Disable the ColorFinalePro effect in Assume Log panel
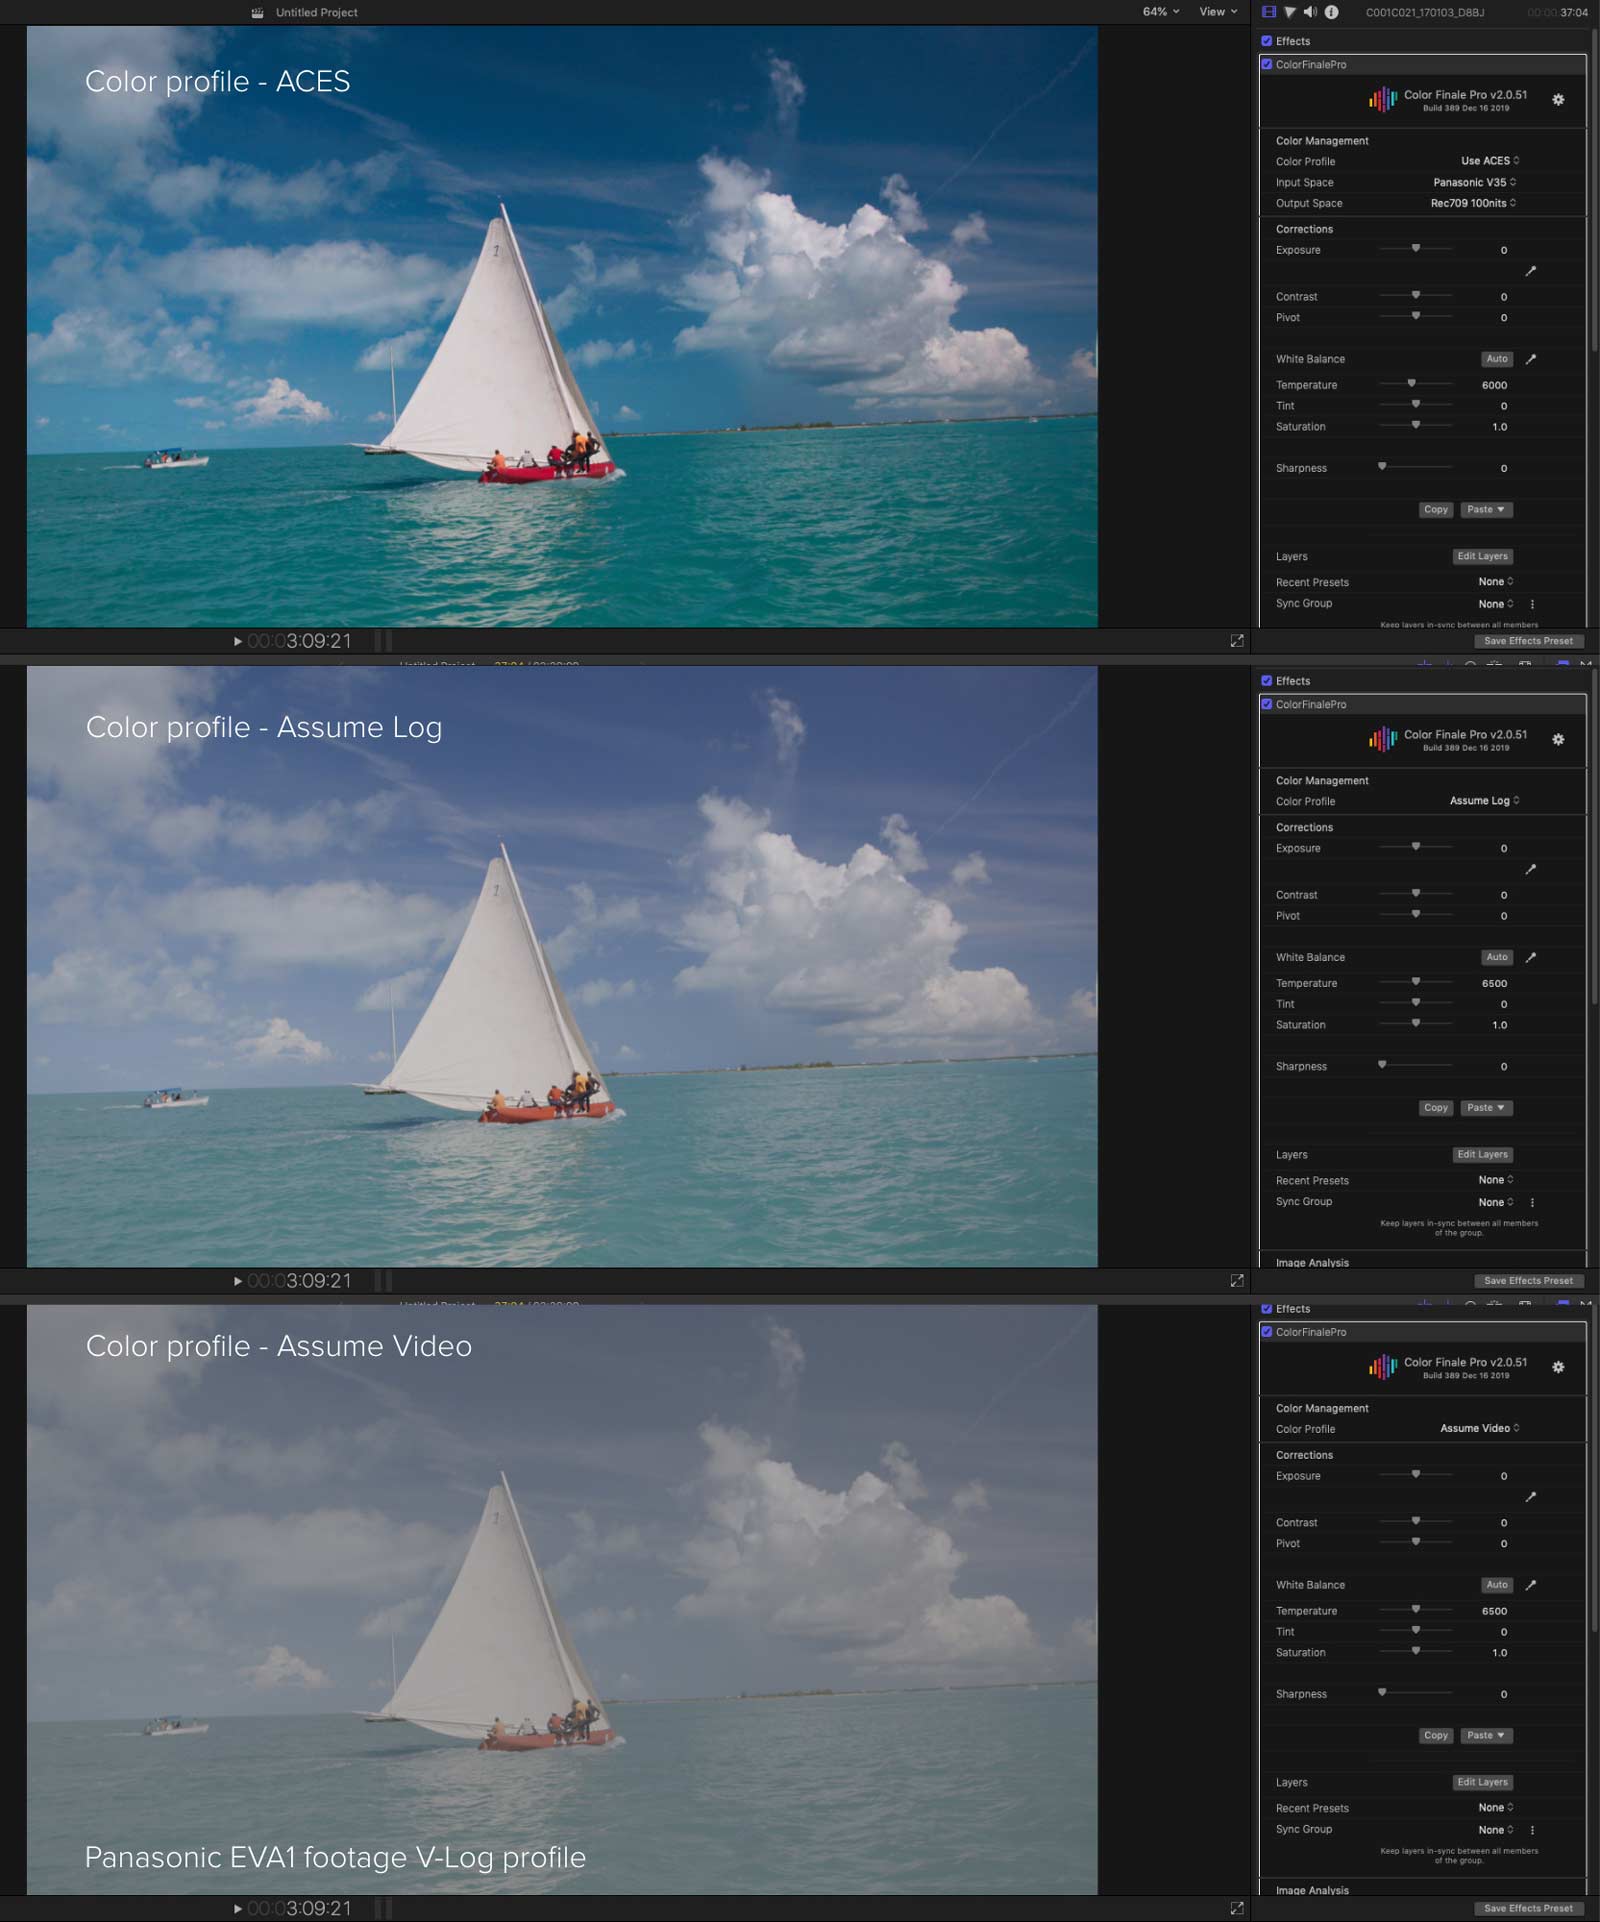This screenshot has width=1600, height=1922. [x=1267, y=704]
